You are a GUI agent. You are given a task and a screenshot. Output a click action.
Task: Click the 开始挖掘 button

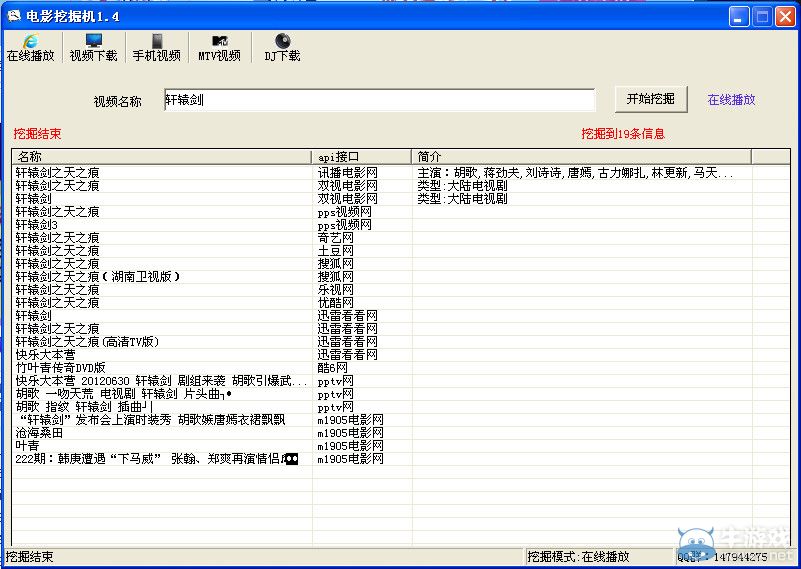tap(651, 99)
